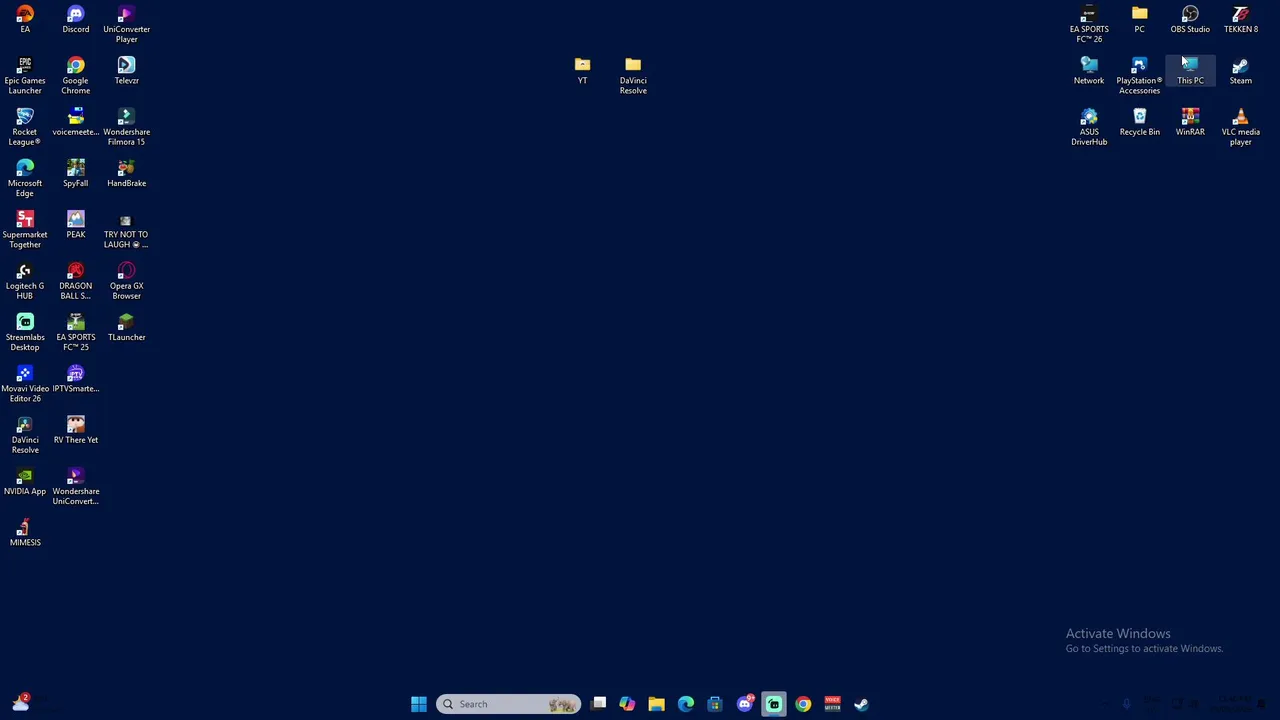The height and width of the screenshot is (720, 1280).
Task: Select the Wondershare Filmora 15 icon
Action: (126, 127)
